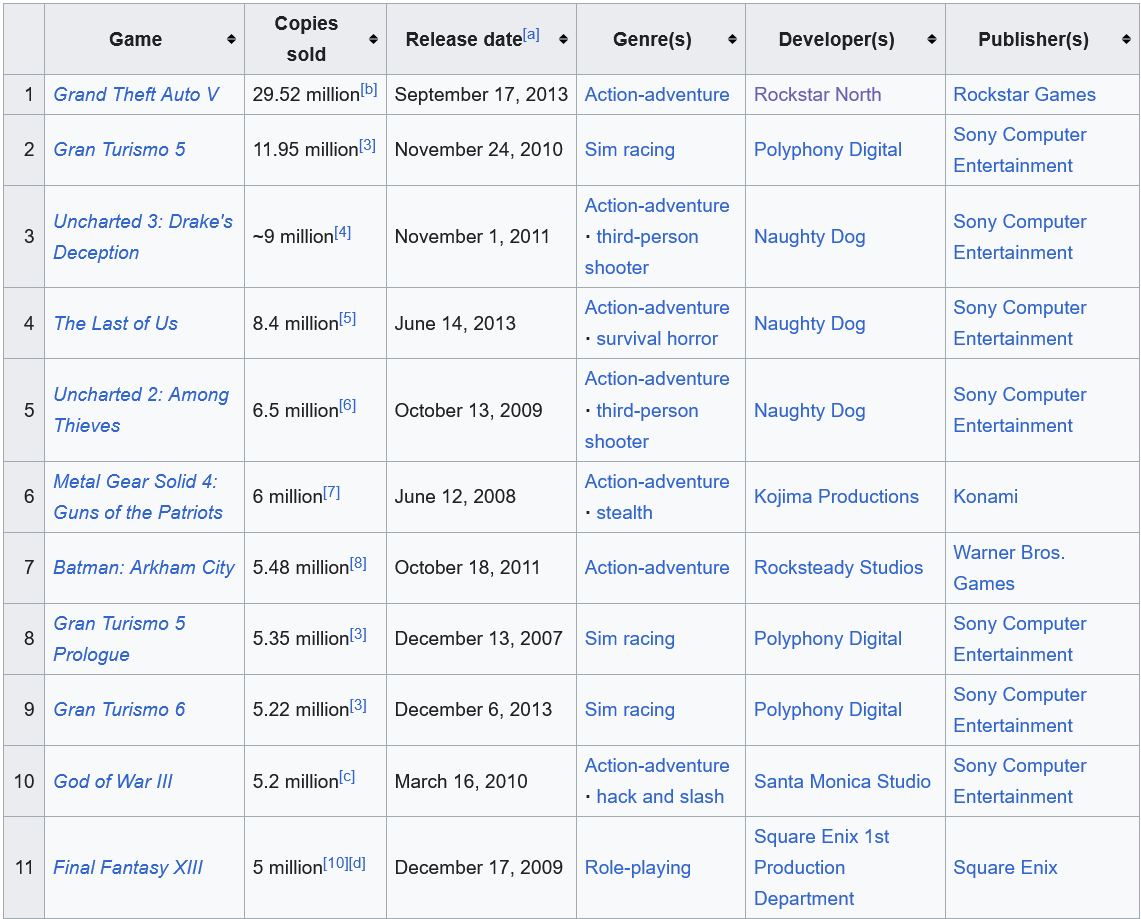Open Sony Computer Entertainment link in Gran Turismo 6 row

[1019, 710]
